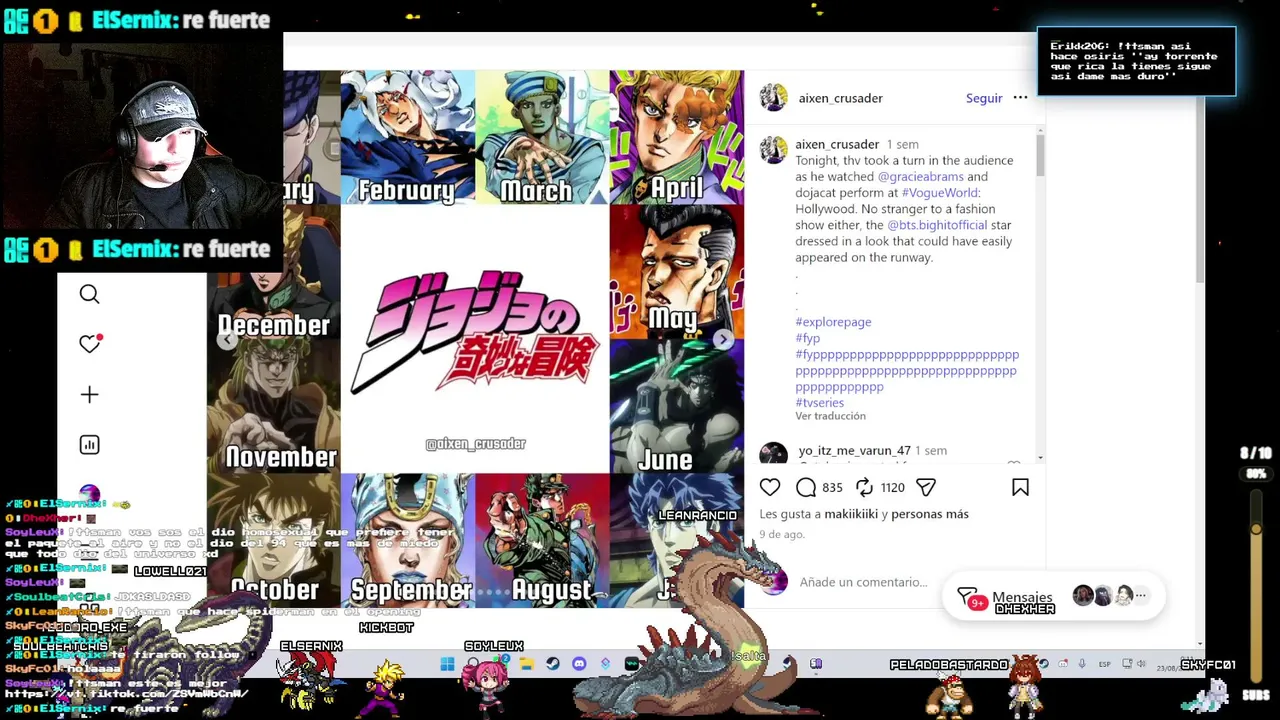The height and width of the screenshot is (720, 1280).
Task: Open Steam from the taskbar
Action: 552,664
